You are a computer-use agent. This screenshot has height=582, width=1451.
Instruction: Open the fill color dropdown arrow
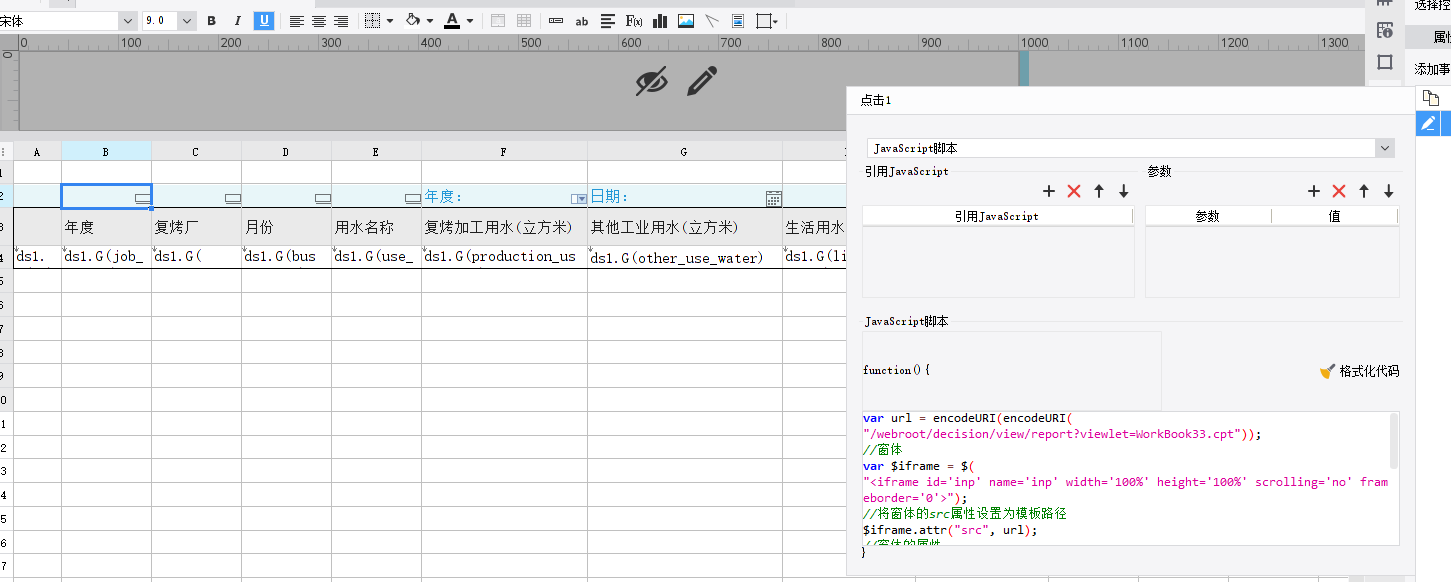tap(430, 21)
